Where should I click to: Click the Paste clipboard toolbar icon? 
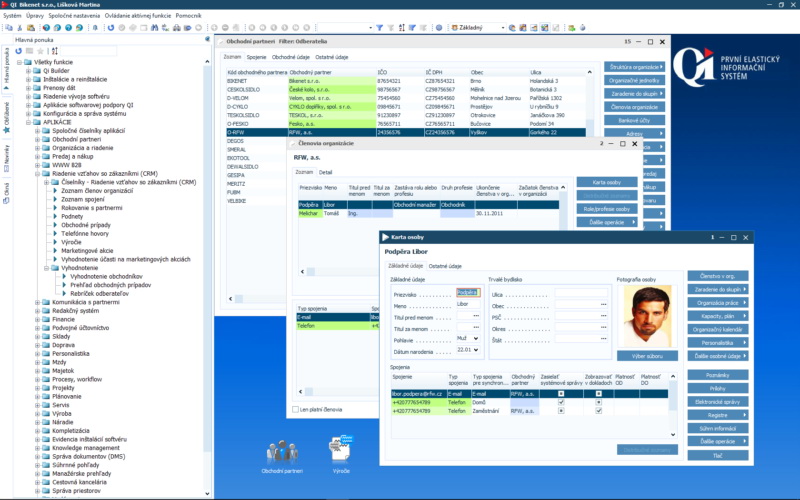pos(31,28)
